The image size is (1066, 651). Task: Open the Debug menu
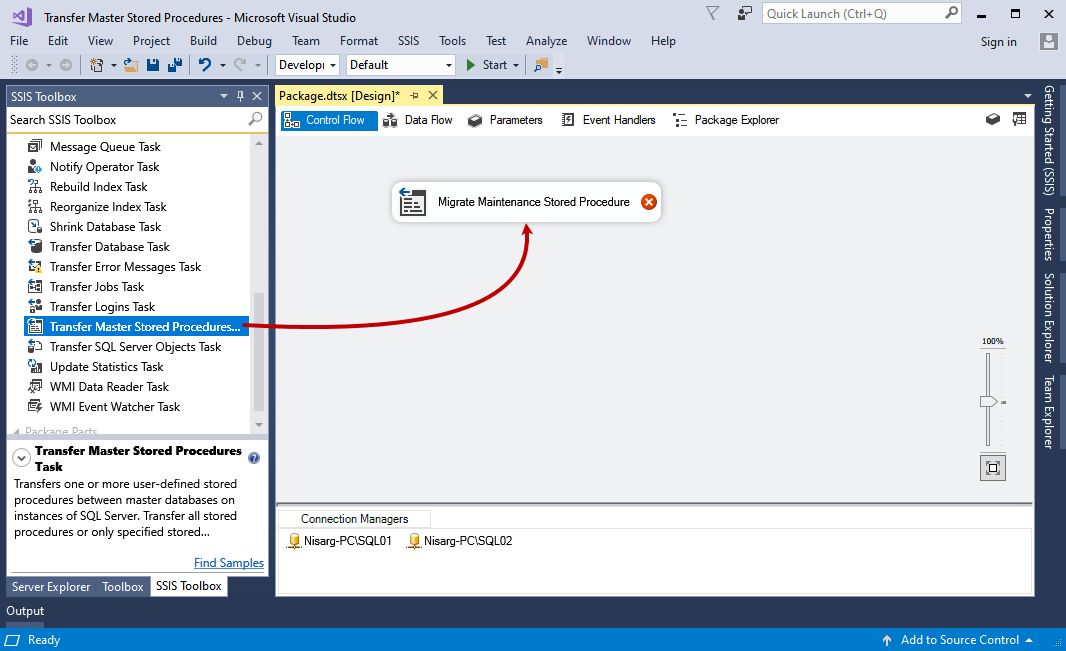point(254,41)
